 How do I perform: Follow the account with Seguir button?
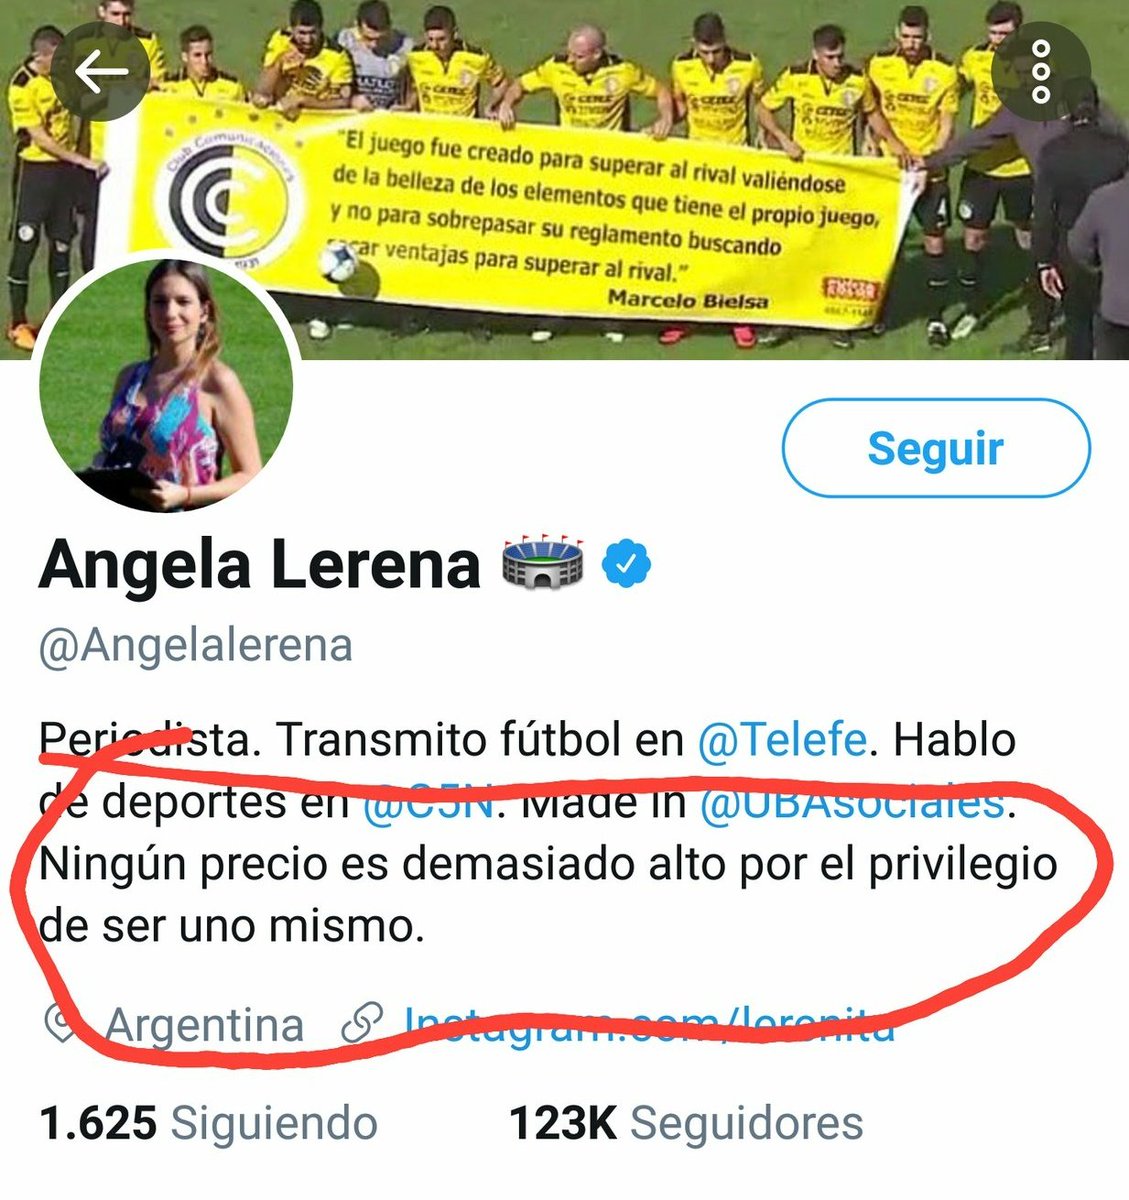(936, 448)
